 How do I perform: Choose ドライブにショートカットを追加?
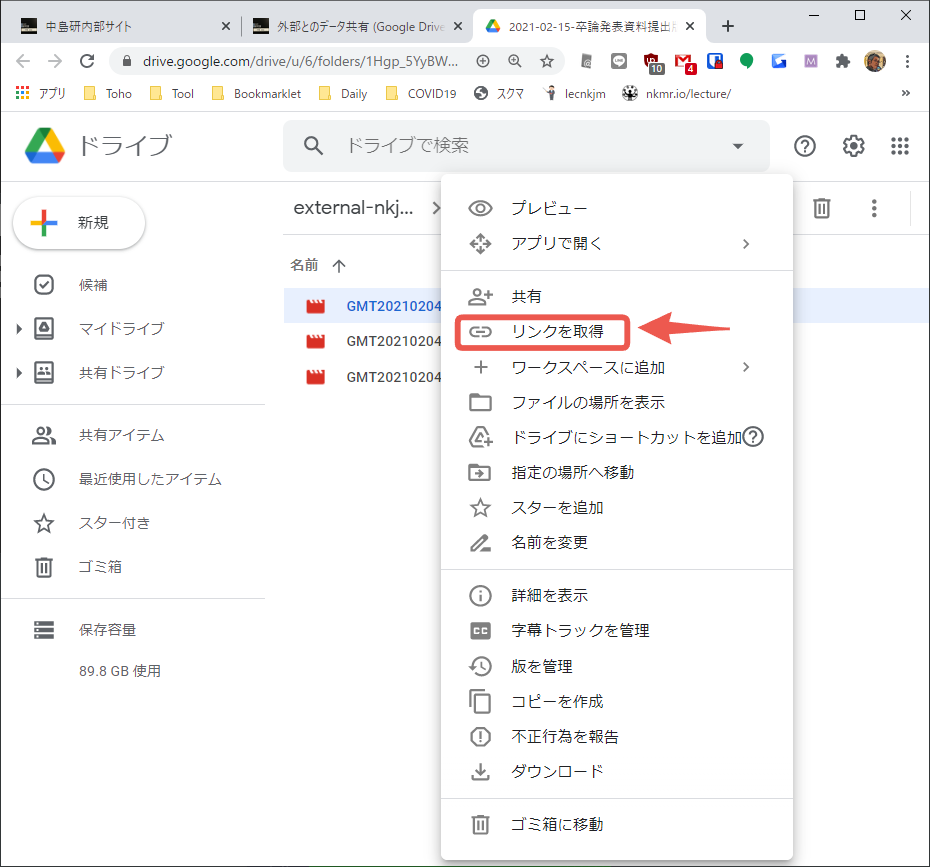pyautogui.click(x=617, y=438)
